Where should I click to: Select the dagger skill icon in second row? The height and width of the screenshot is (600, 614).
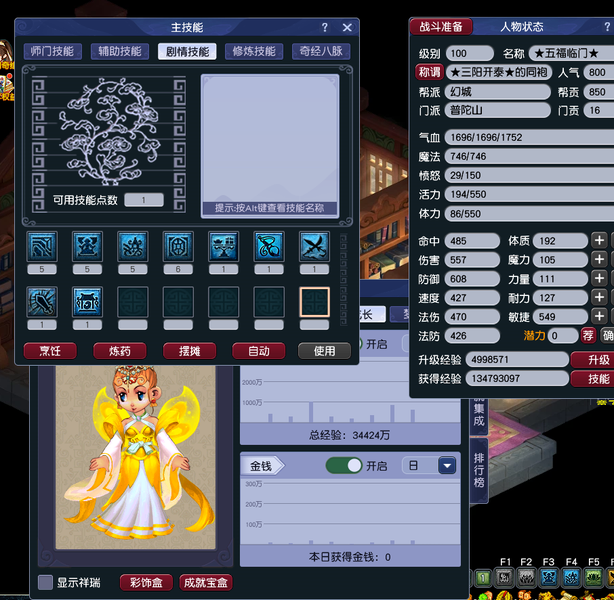click(x=42, y=302)
